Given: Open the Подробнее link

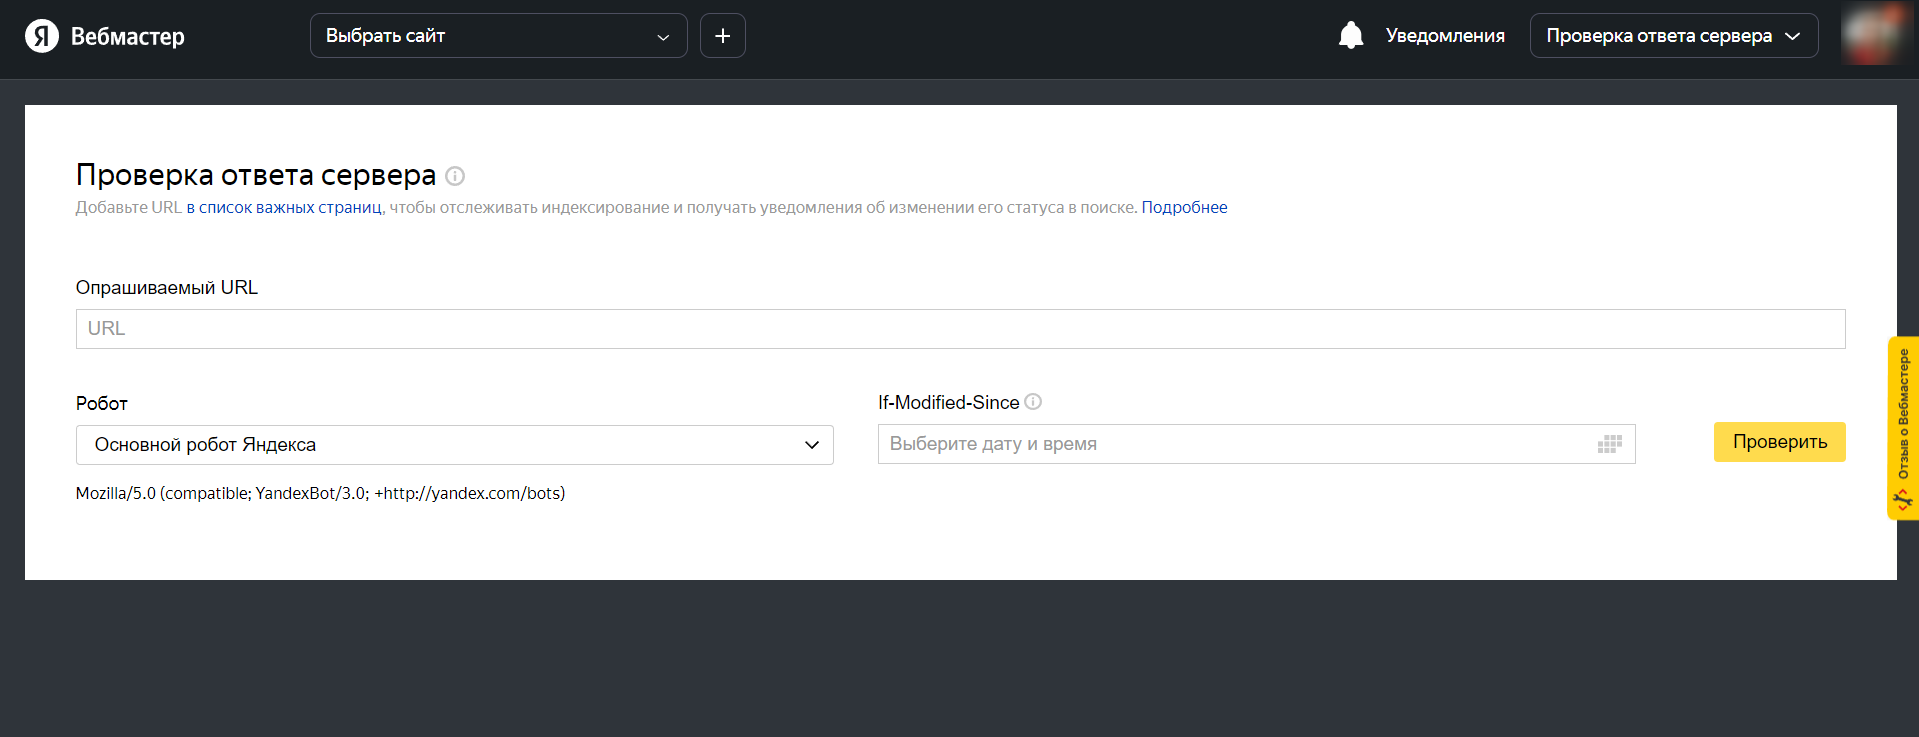Looking at the screenshot, I should (x=1184, y=208).
